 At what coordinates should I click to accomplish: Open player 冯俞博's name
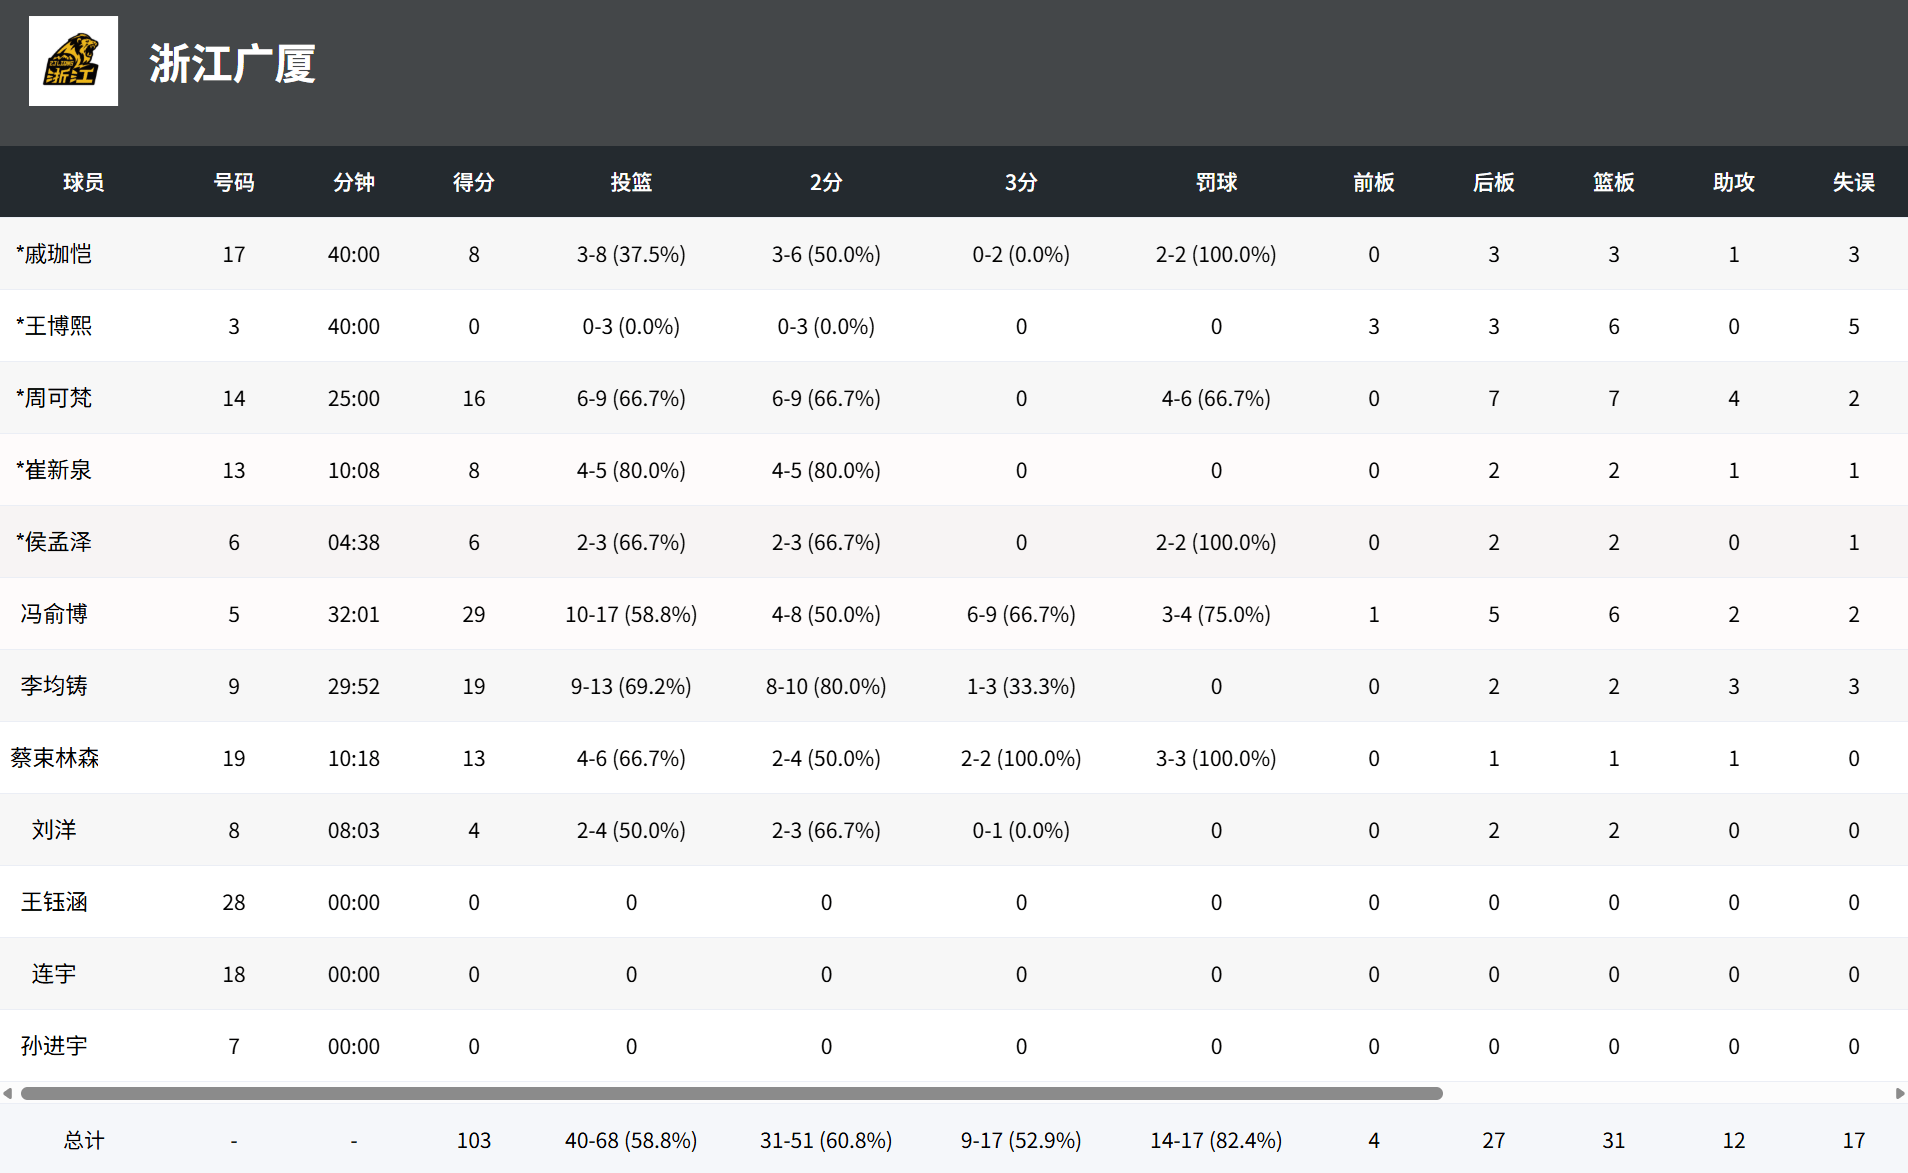click(x=54, y=614)
